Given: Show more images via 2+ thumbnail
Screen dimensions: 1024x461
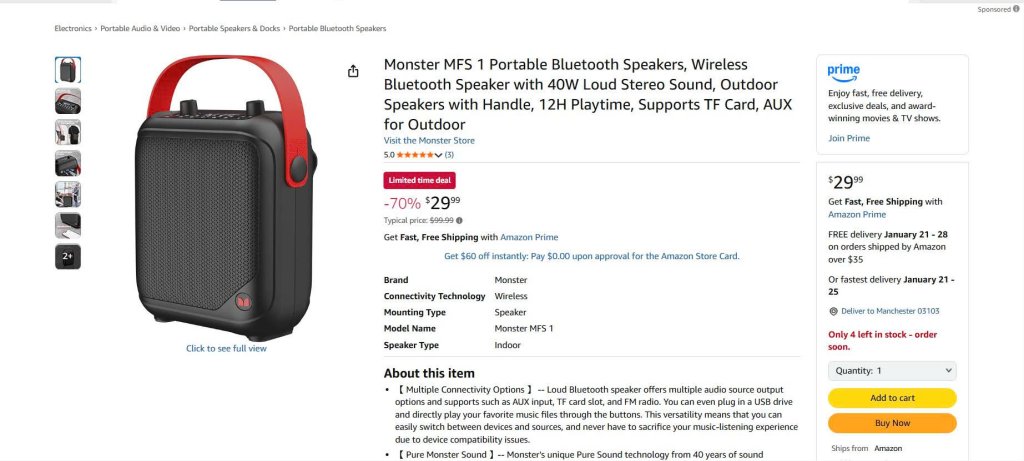Looking at the screenshot, I should coord(68,257).
